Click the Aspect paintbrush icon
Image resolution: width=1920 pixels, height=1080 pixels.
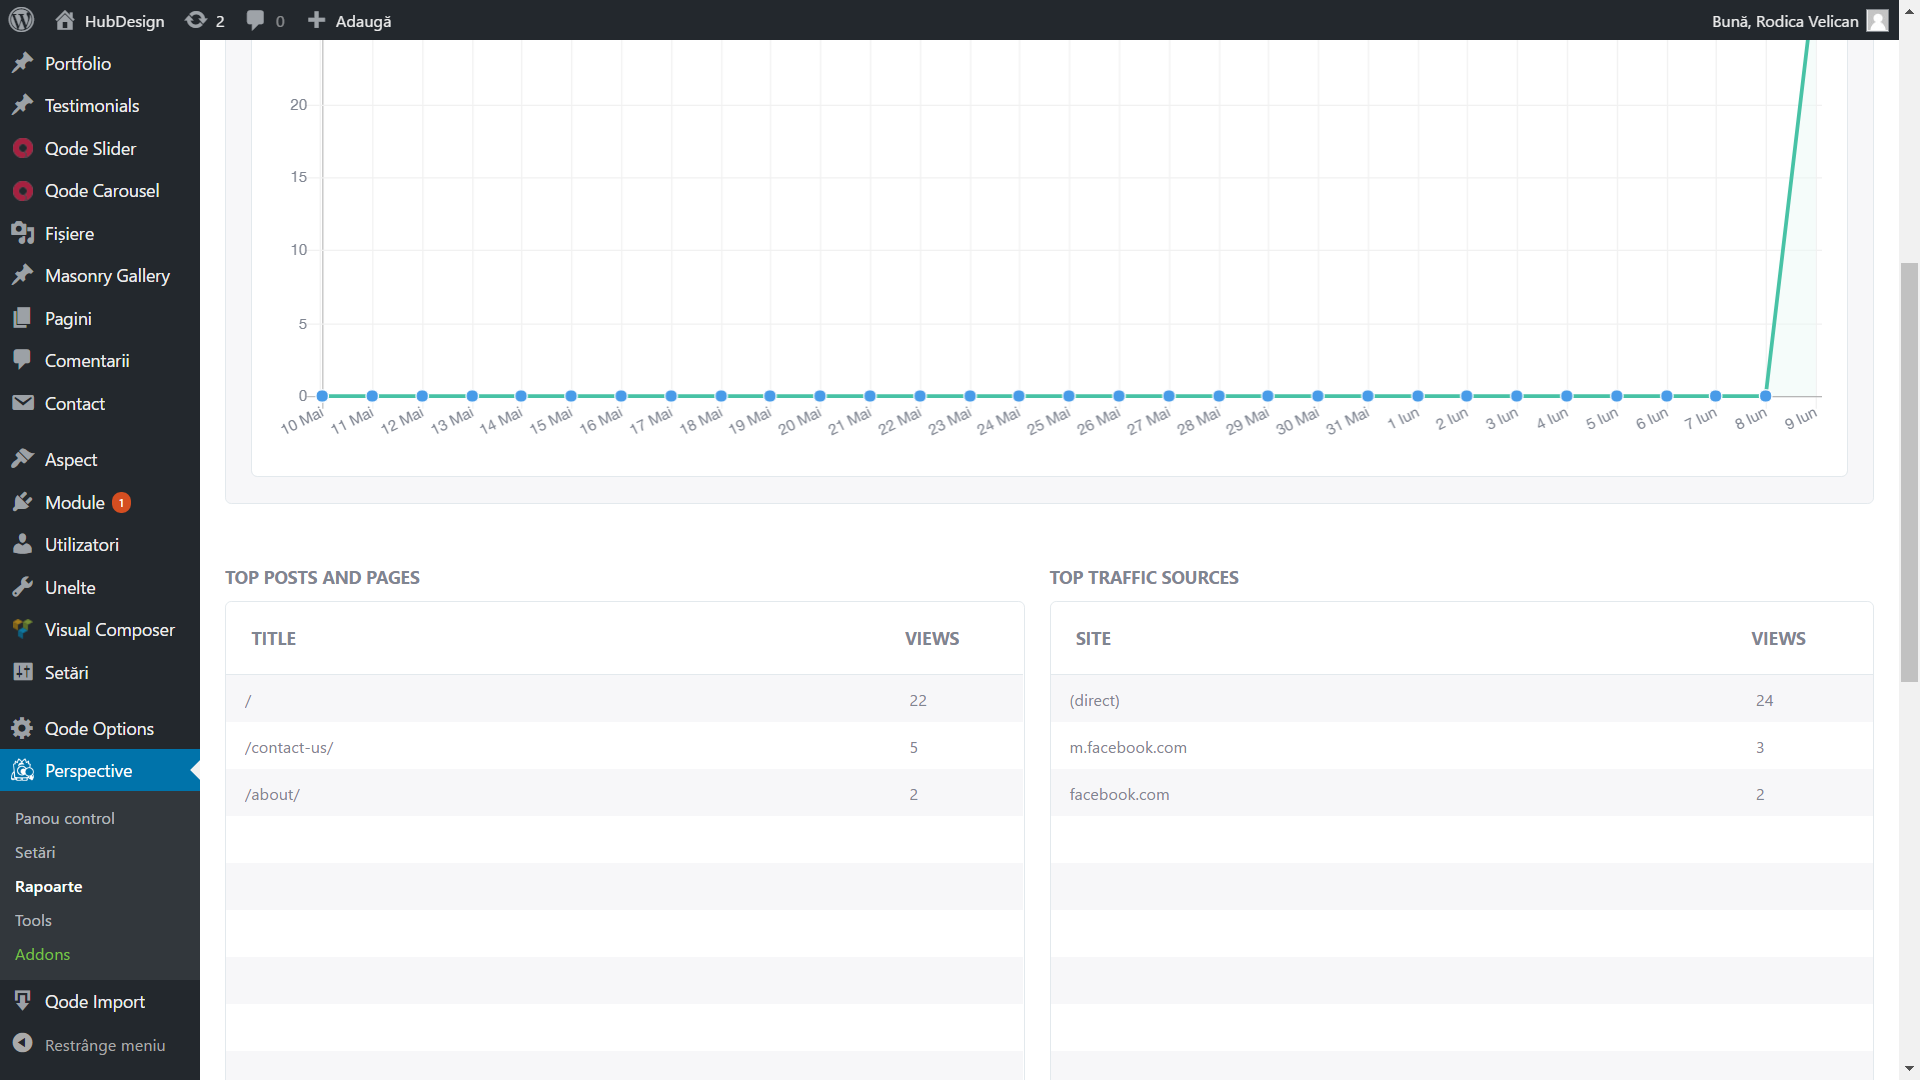click(22, 459)
